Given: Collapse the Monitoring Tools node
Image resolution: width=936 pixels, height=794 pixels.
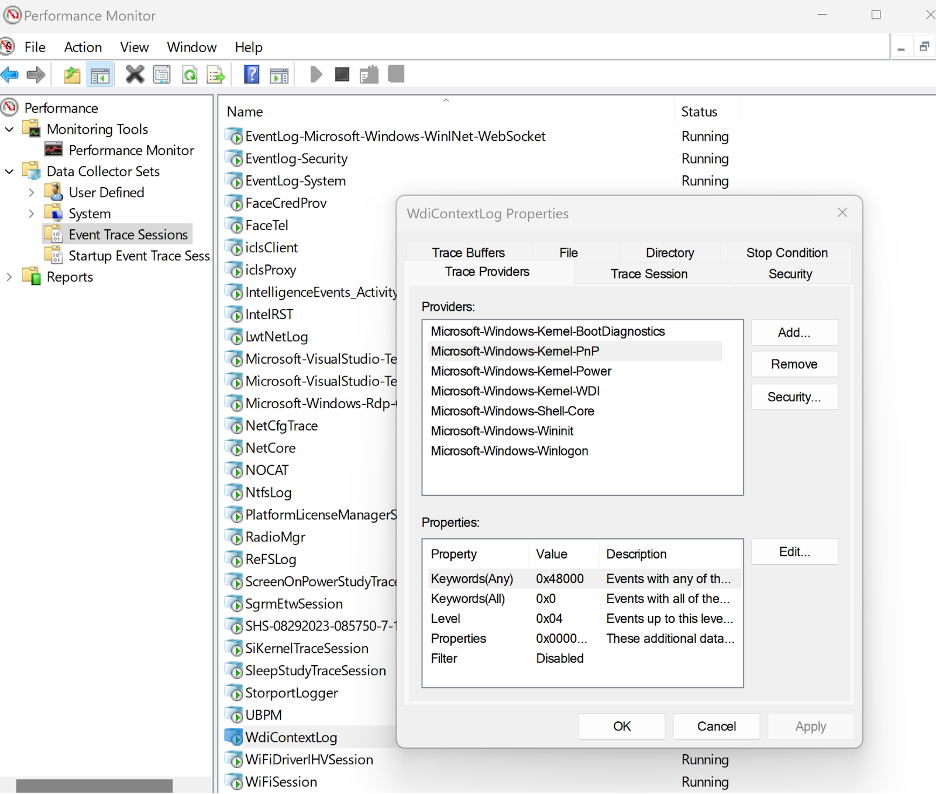Looking at the screenshot, I should pyautogui.click(x=10, y=129).
